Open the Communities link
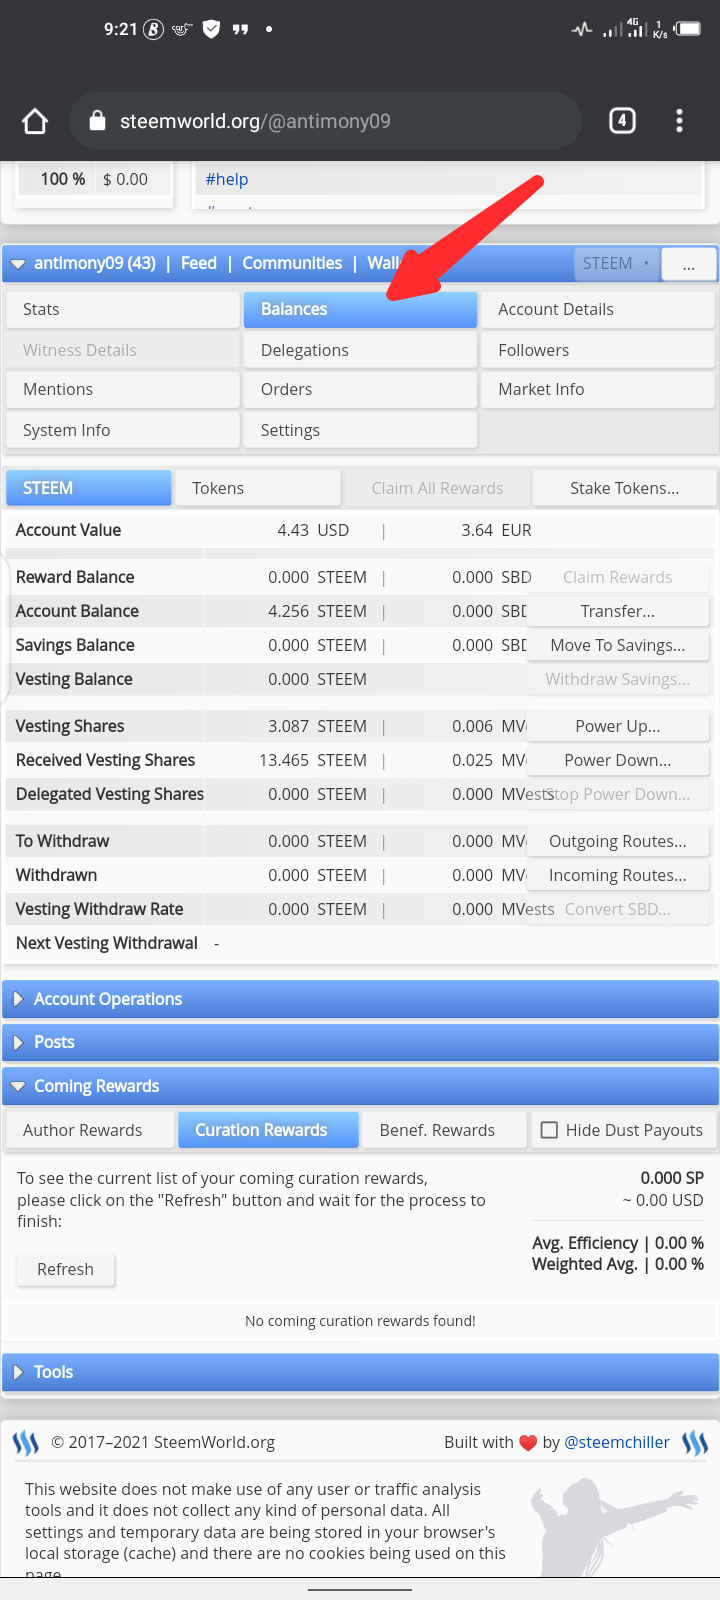Image resolution: width=720 pixels, height=1600 pixels. (292, 263)
